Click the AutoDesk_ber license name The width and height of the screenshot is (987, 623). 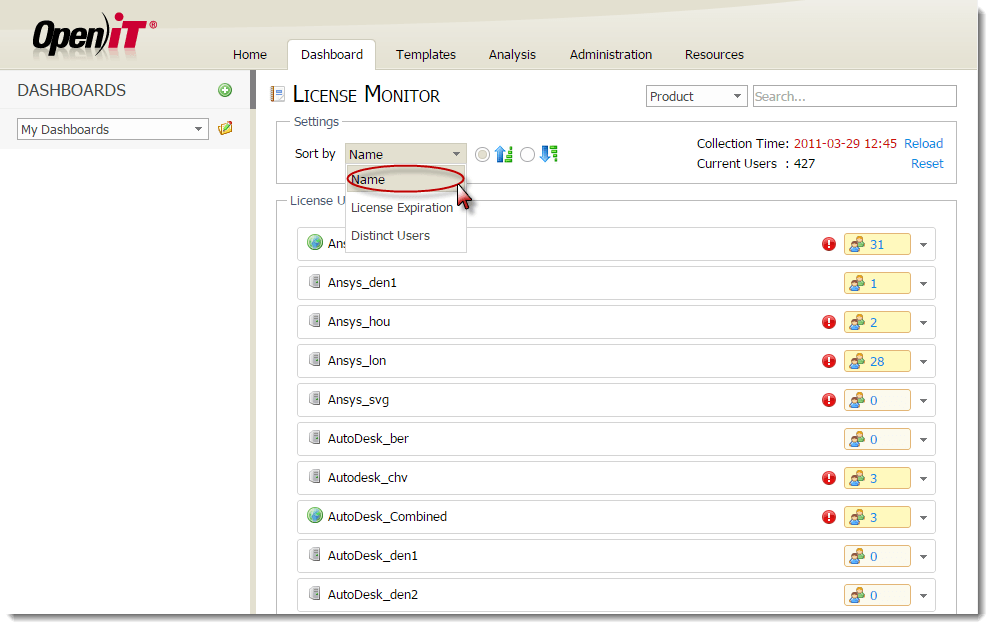368,439
